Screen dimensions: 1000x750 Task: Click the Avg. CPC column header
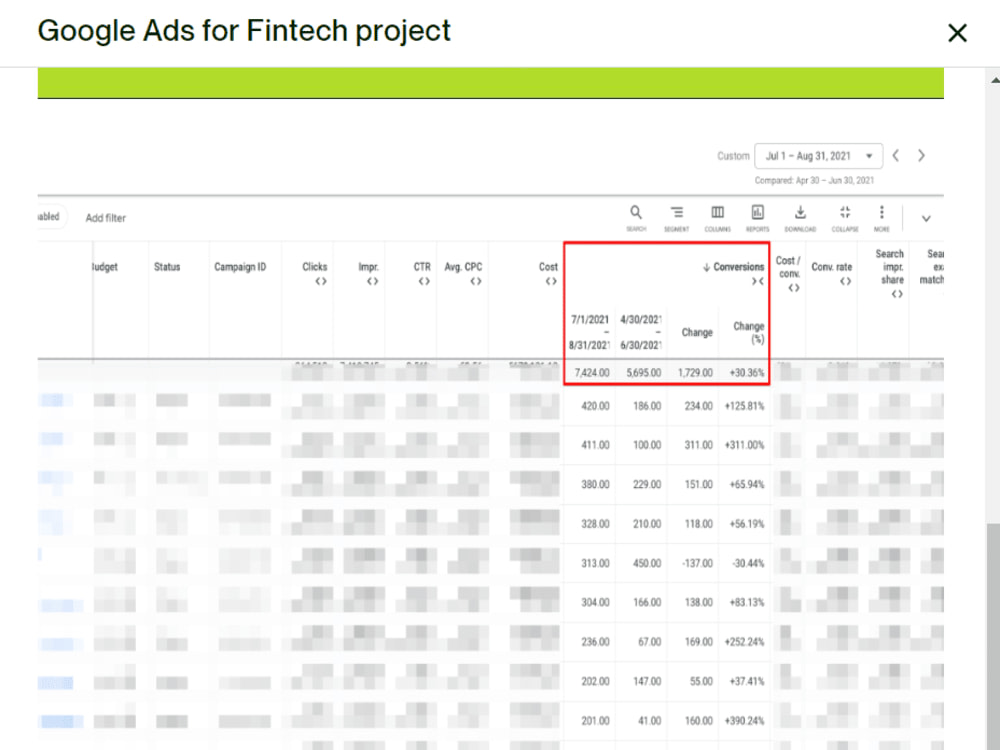(463, 267)
